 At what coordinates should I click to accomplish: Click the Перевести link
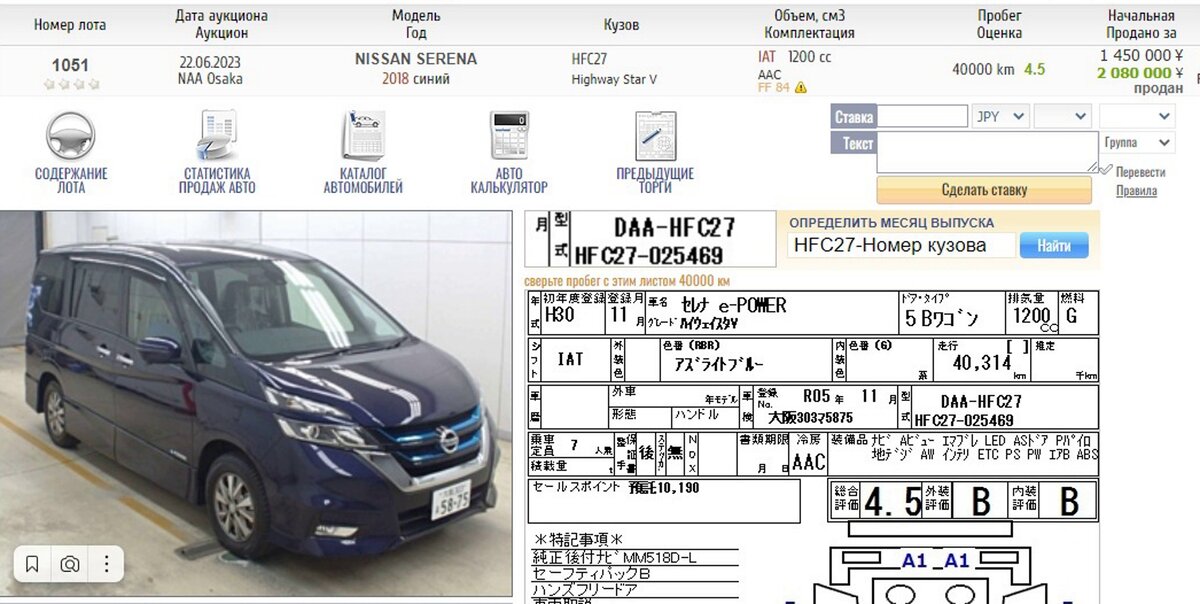click(1140, 172)
